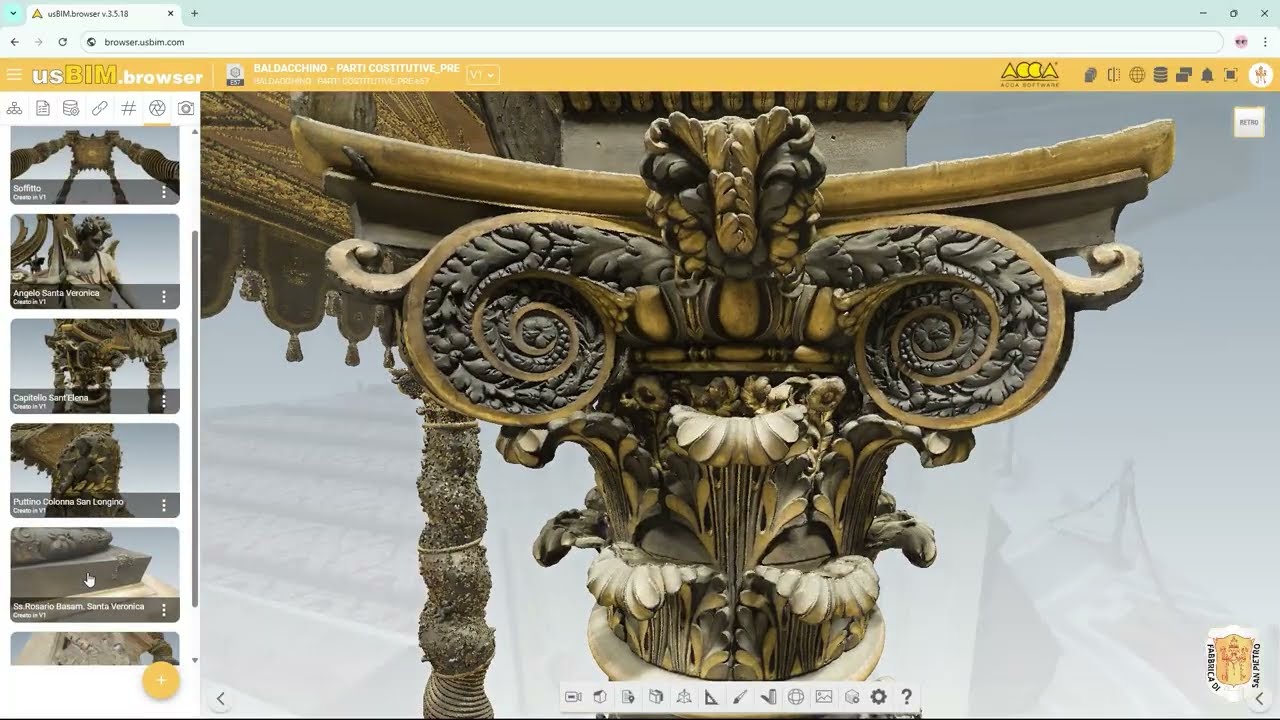
Task: Select the Soffitto view thumbnail
Action: pyautogui.click(x=95, y=166)
